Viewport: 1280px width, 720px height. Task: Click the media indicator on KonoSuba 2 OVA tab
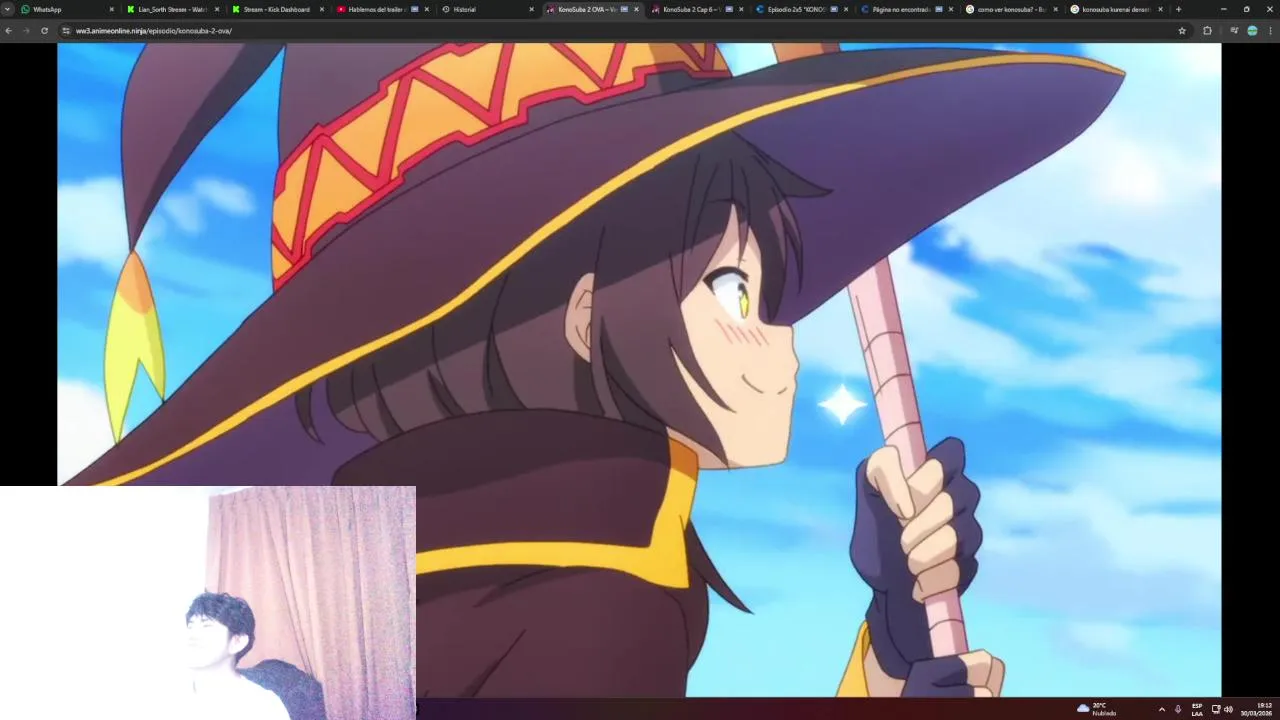(x=624, y=9)
